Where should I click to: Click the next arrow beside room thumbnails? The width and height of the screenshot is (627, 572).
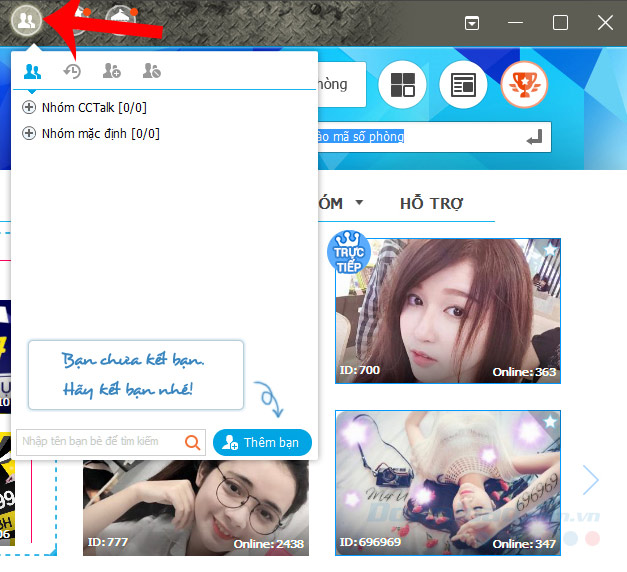coord(590,481)
